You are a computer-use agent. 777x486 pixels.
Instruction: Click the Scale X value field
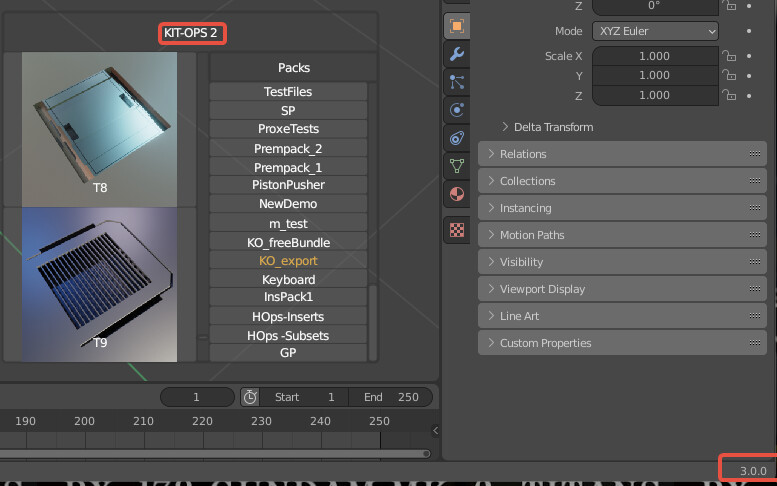(x=655, y=56)
